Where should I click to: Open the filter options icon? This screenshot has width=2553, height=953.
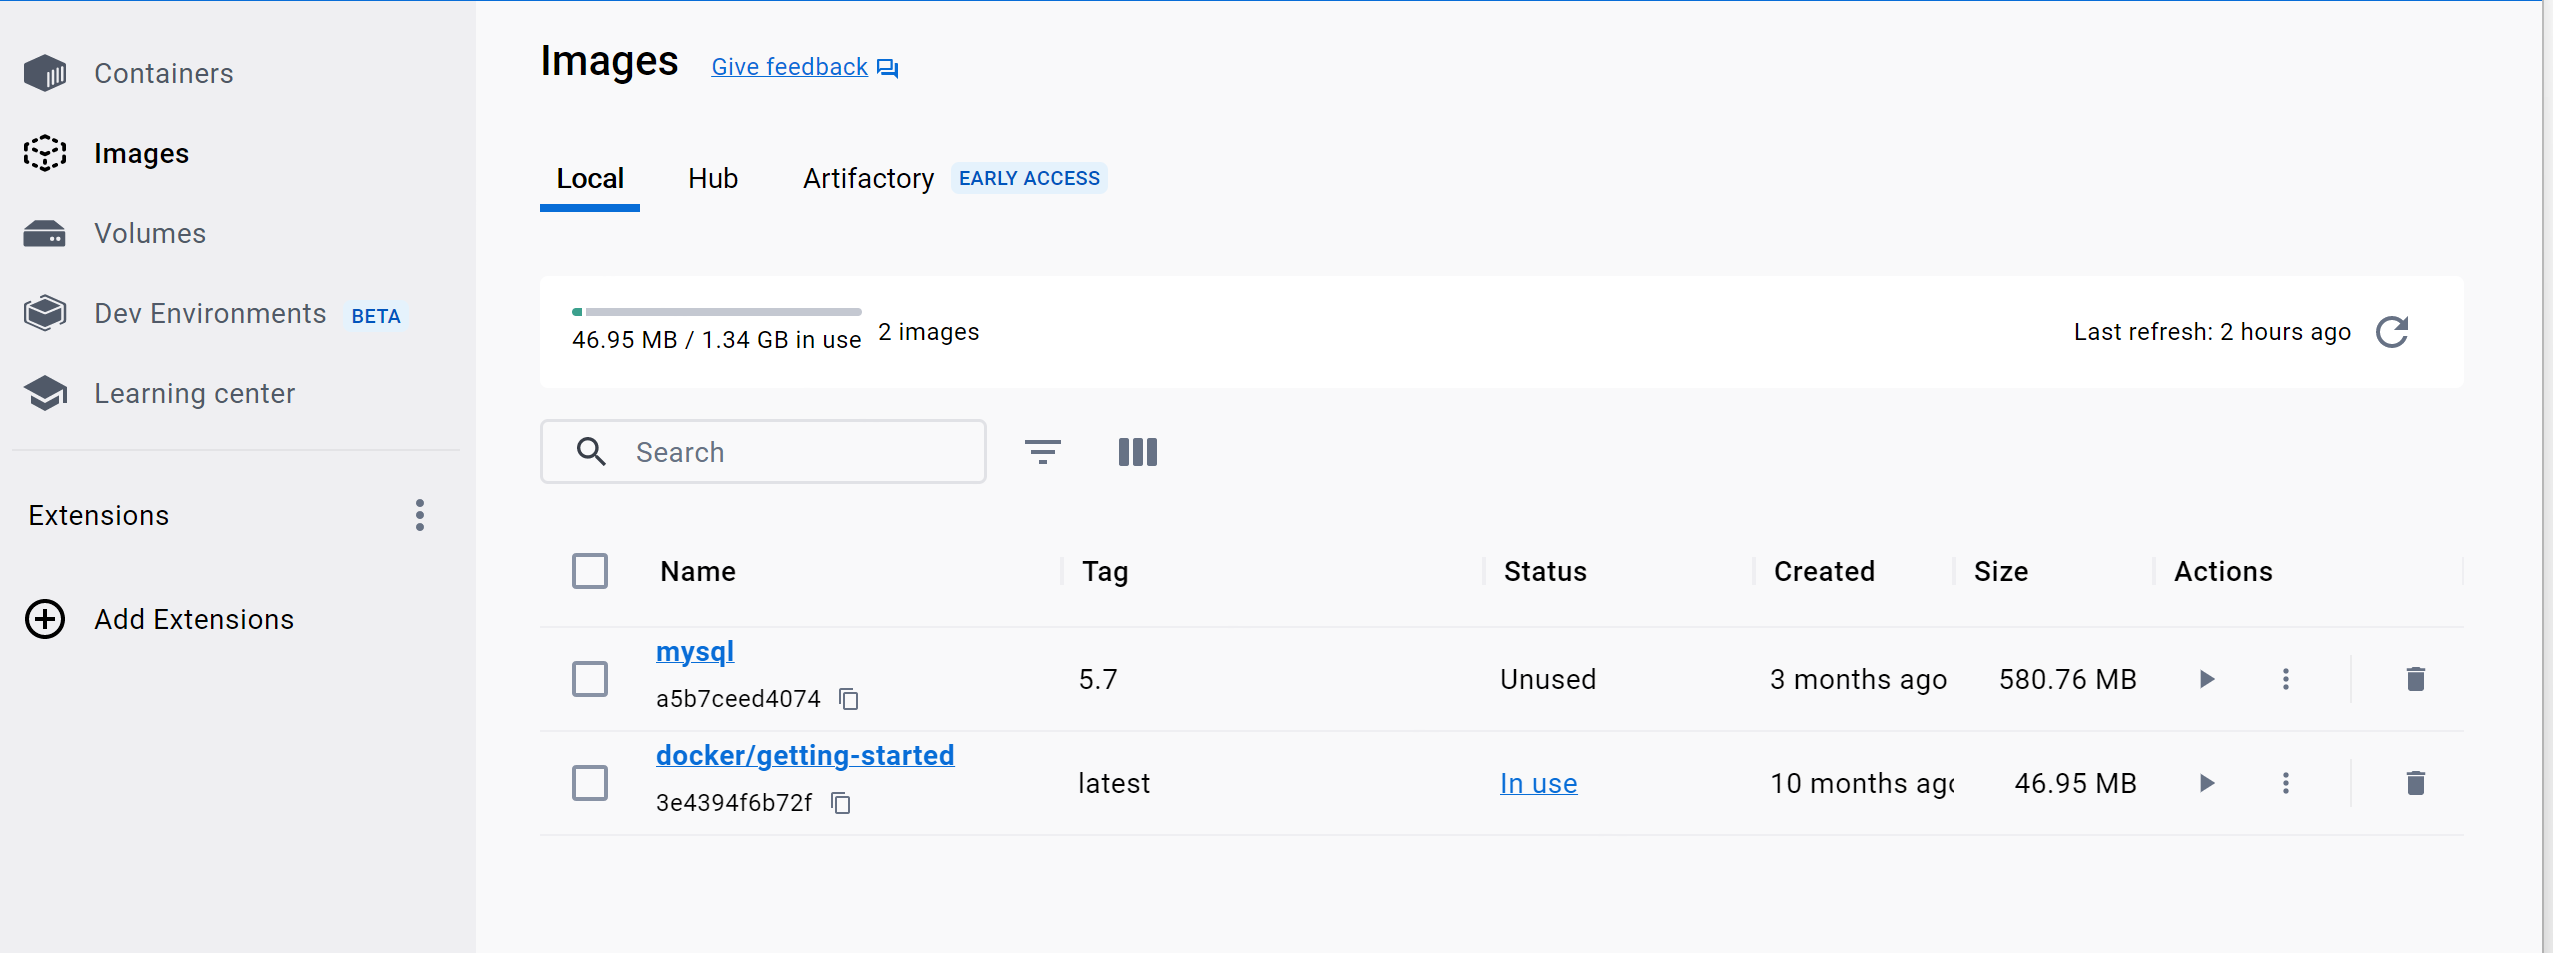point(1042,451)
